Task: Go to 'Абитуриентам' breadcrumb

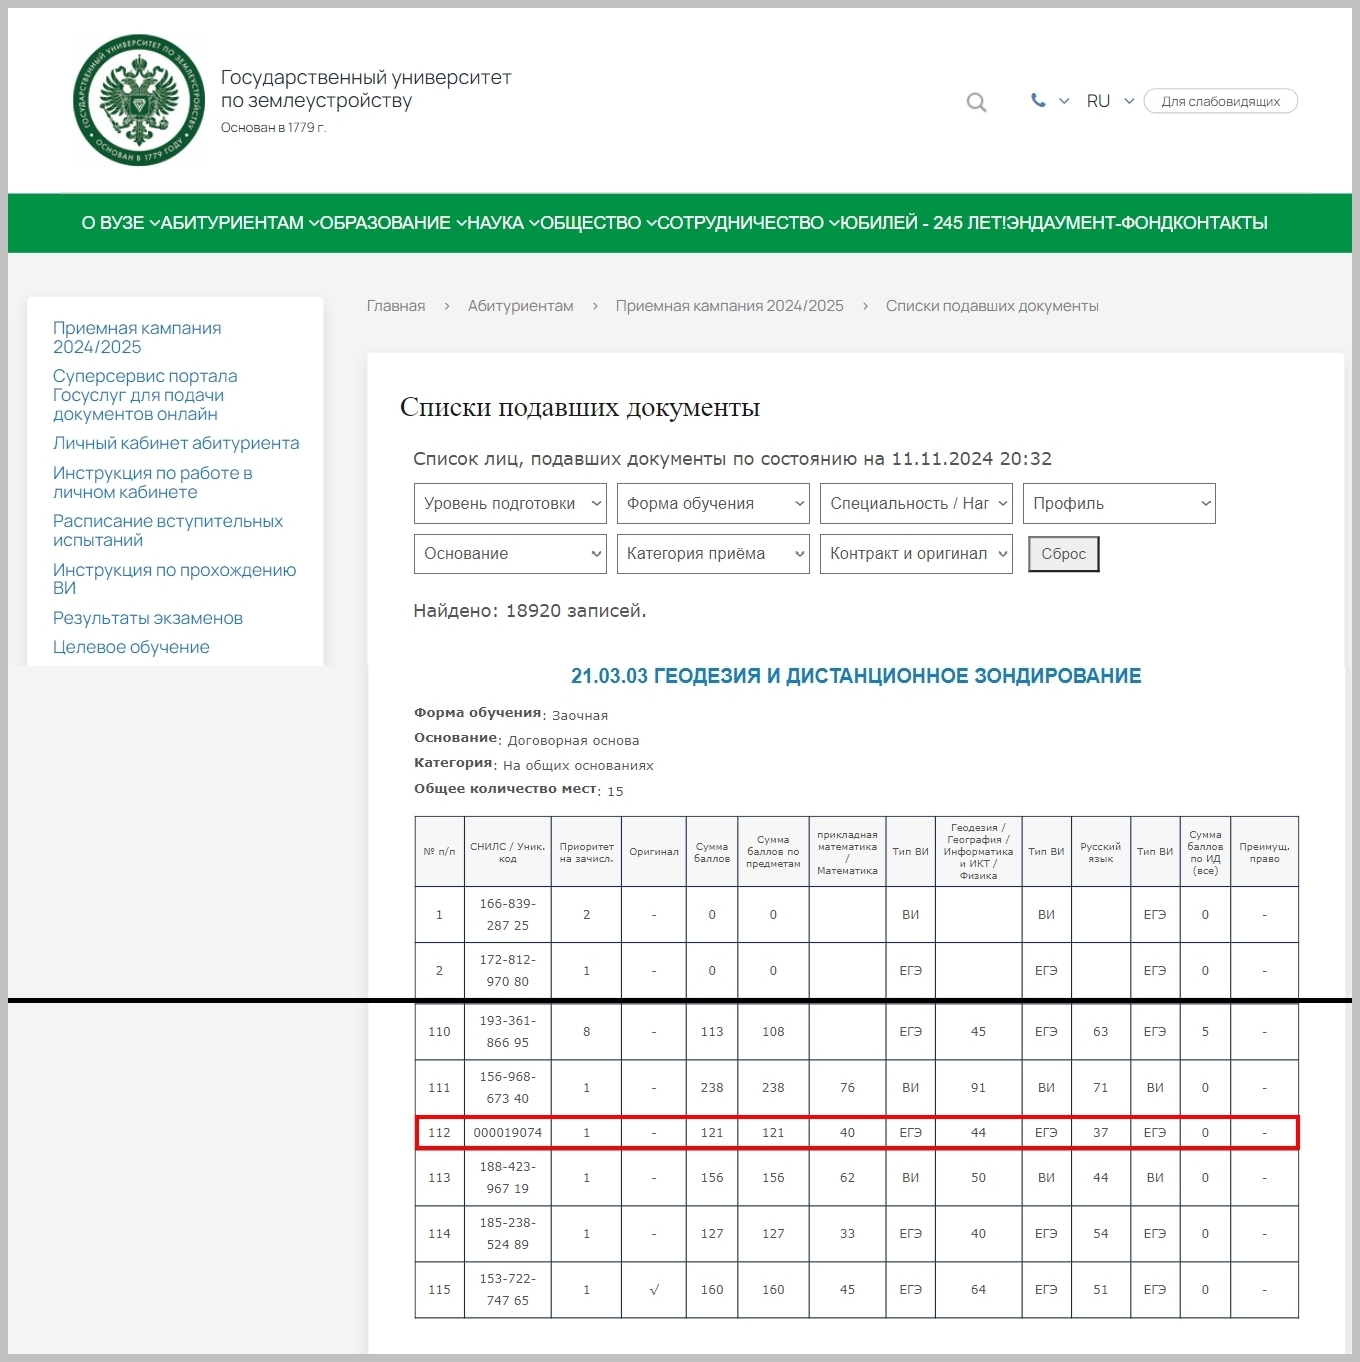Action: coord(520,306)
